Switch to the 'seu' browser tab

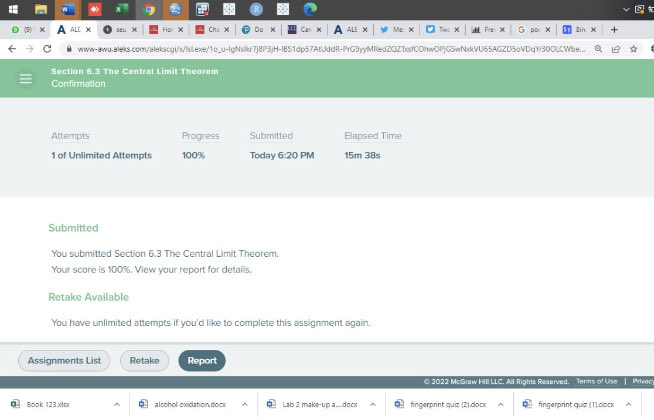(116, 30)
